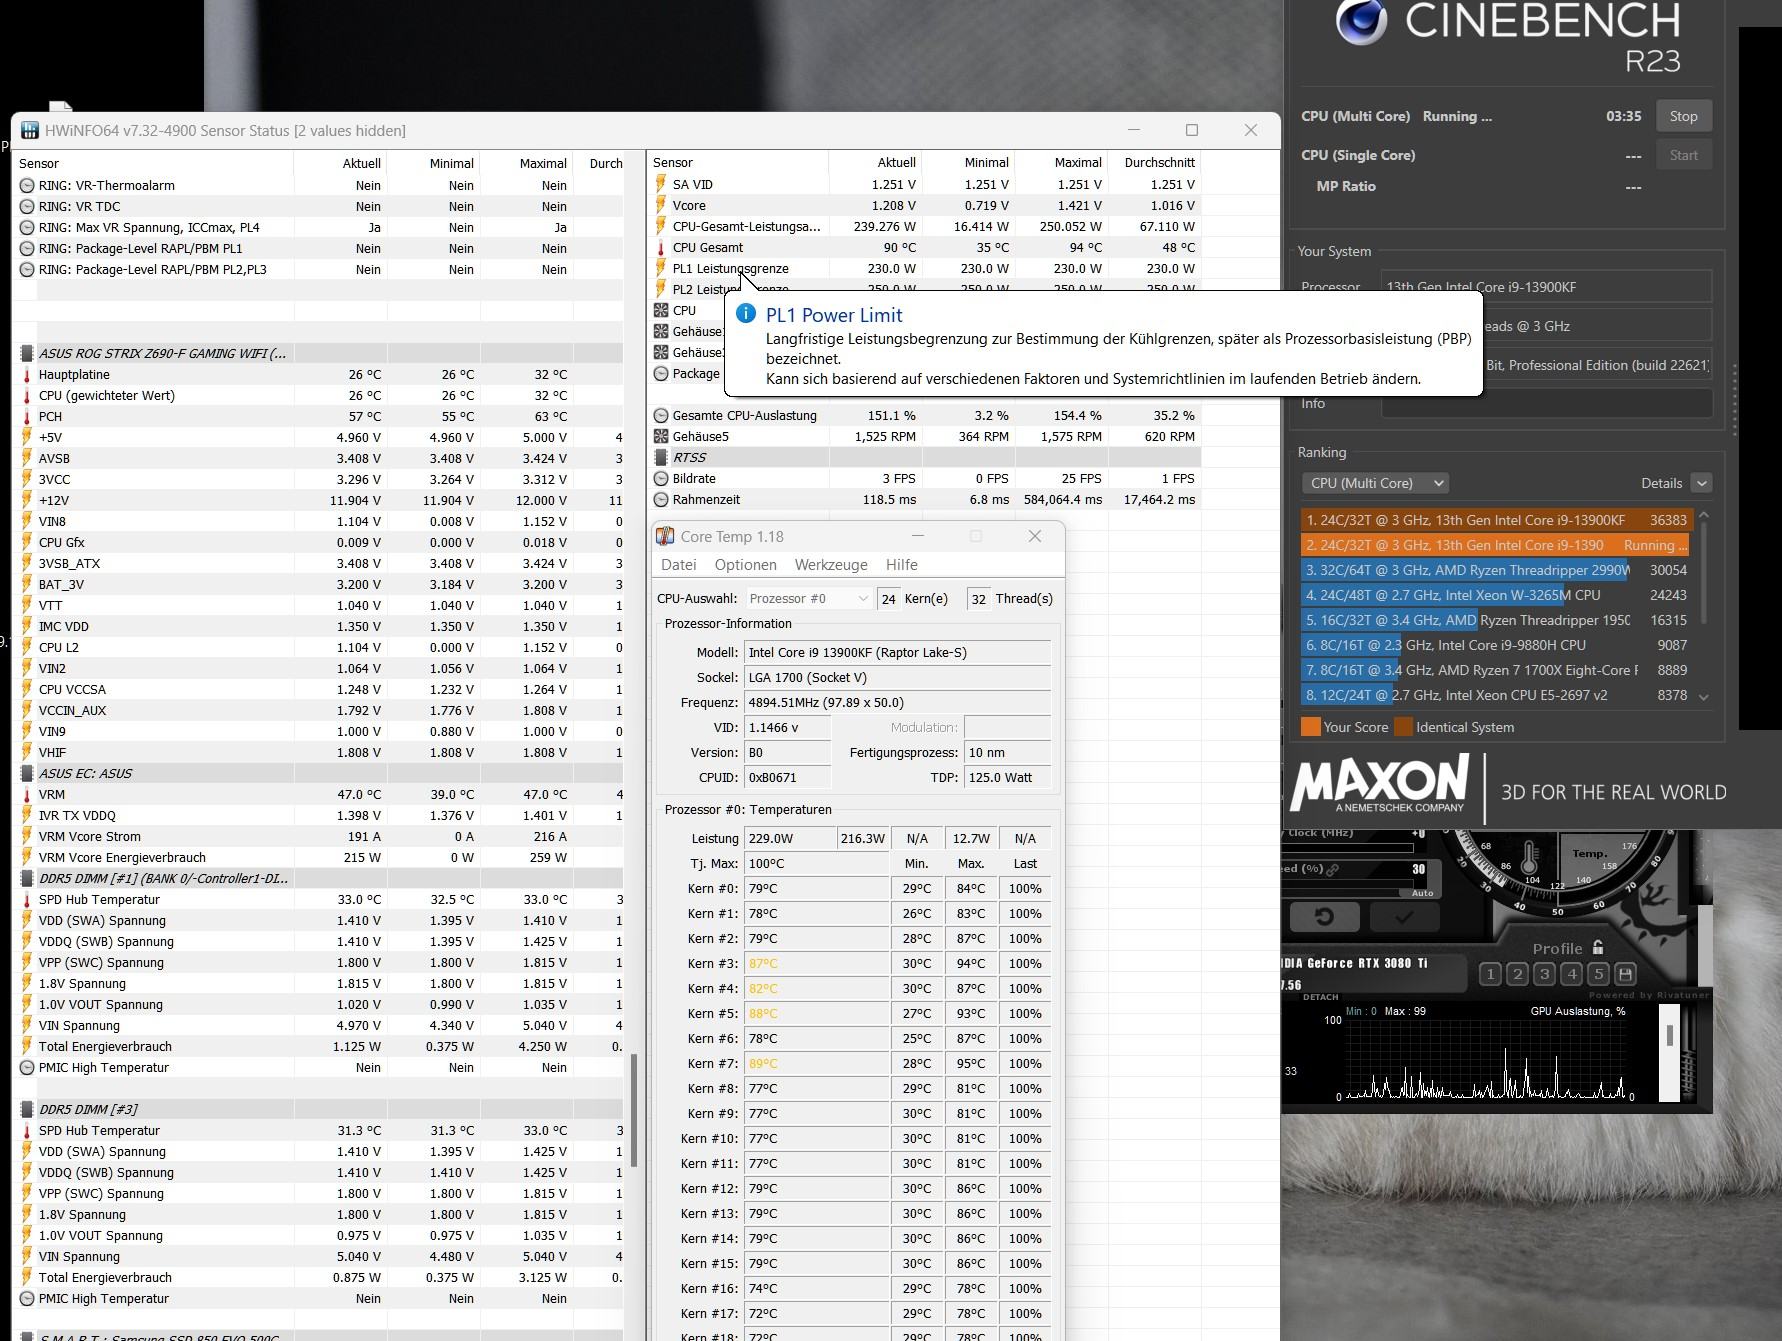Click the thermometer icon beside CPU Gesamt
Image resolution: width=1782 pixels, height=1341 pixels.
click(661, 247)
